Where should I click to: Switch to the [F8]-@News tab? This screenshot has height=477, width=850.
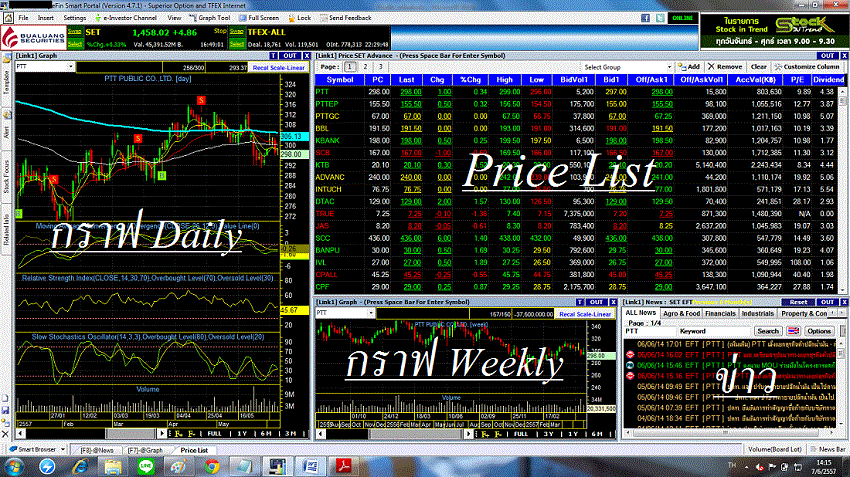tap(97, 450)
